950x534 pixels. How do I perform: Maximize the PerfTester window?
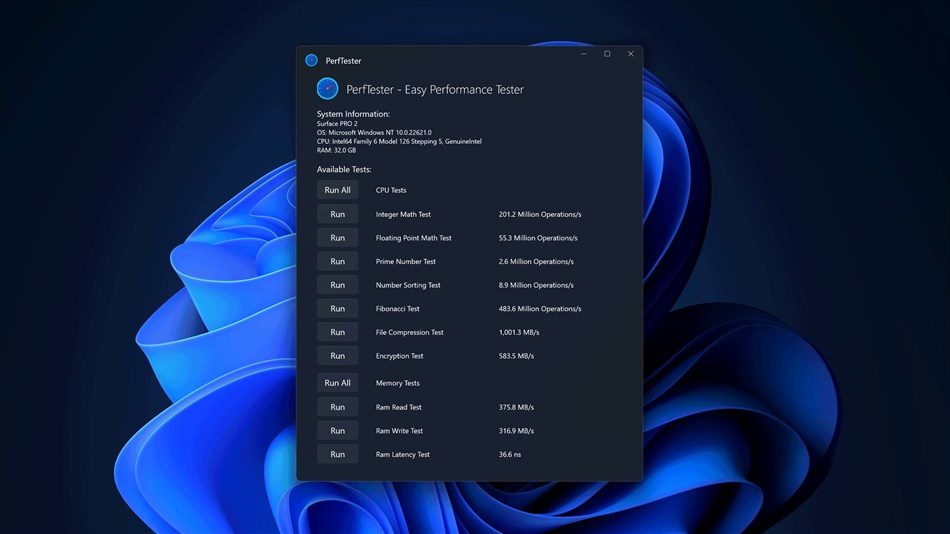click(607, 54)
